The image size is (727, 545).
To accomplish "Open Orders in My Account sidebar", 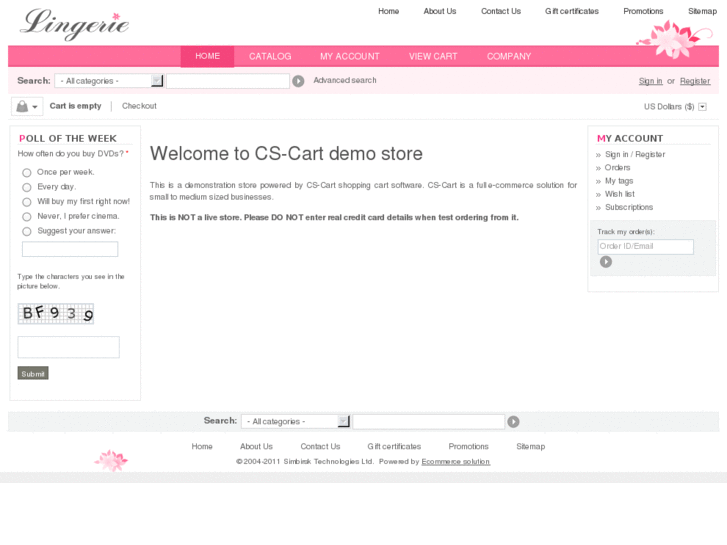I will coord(617,167).
